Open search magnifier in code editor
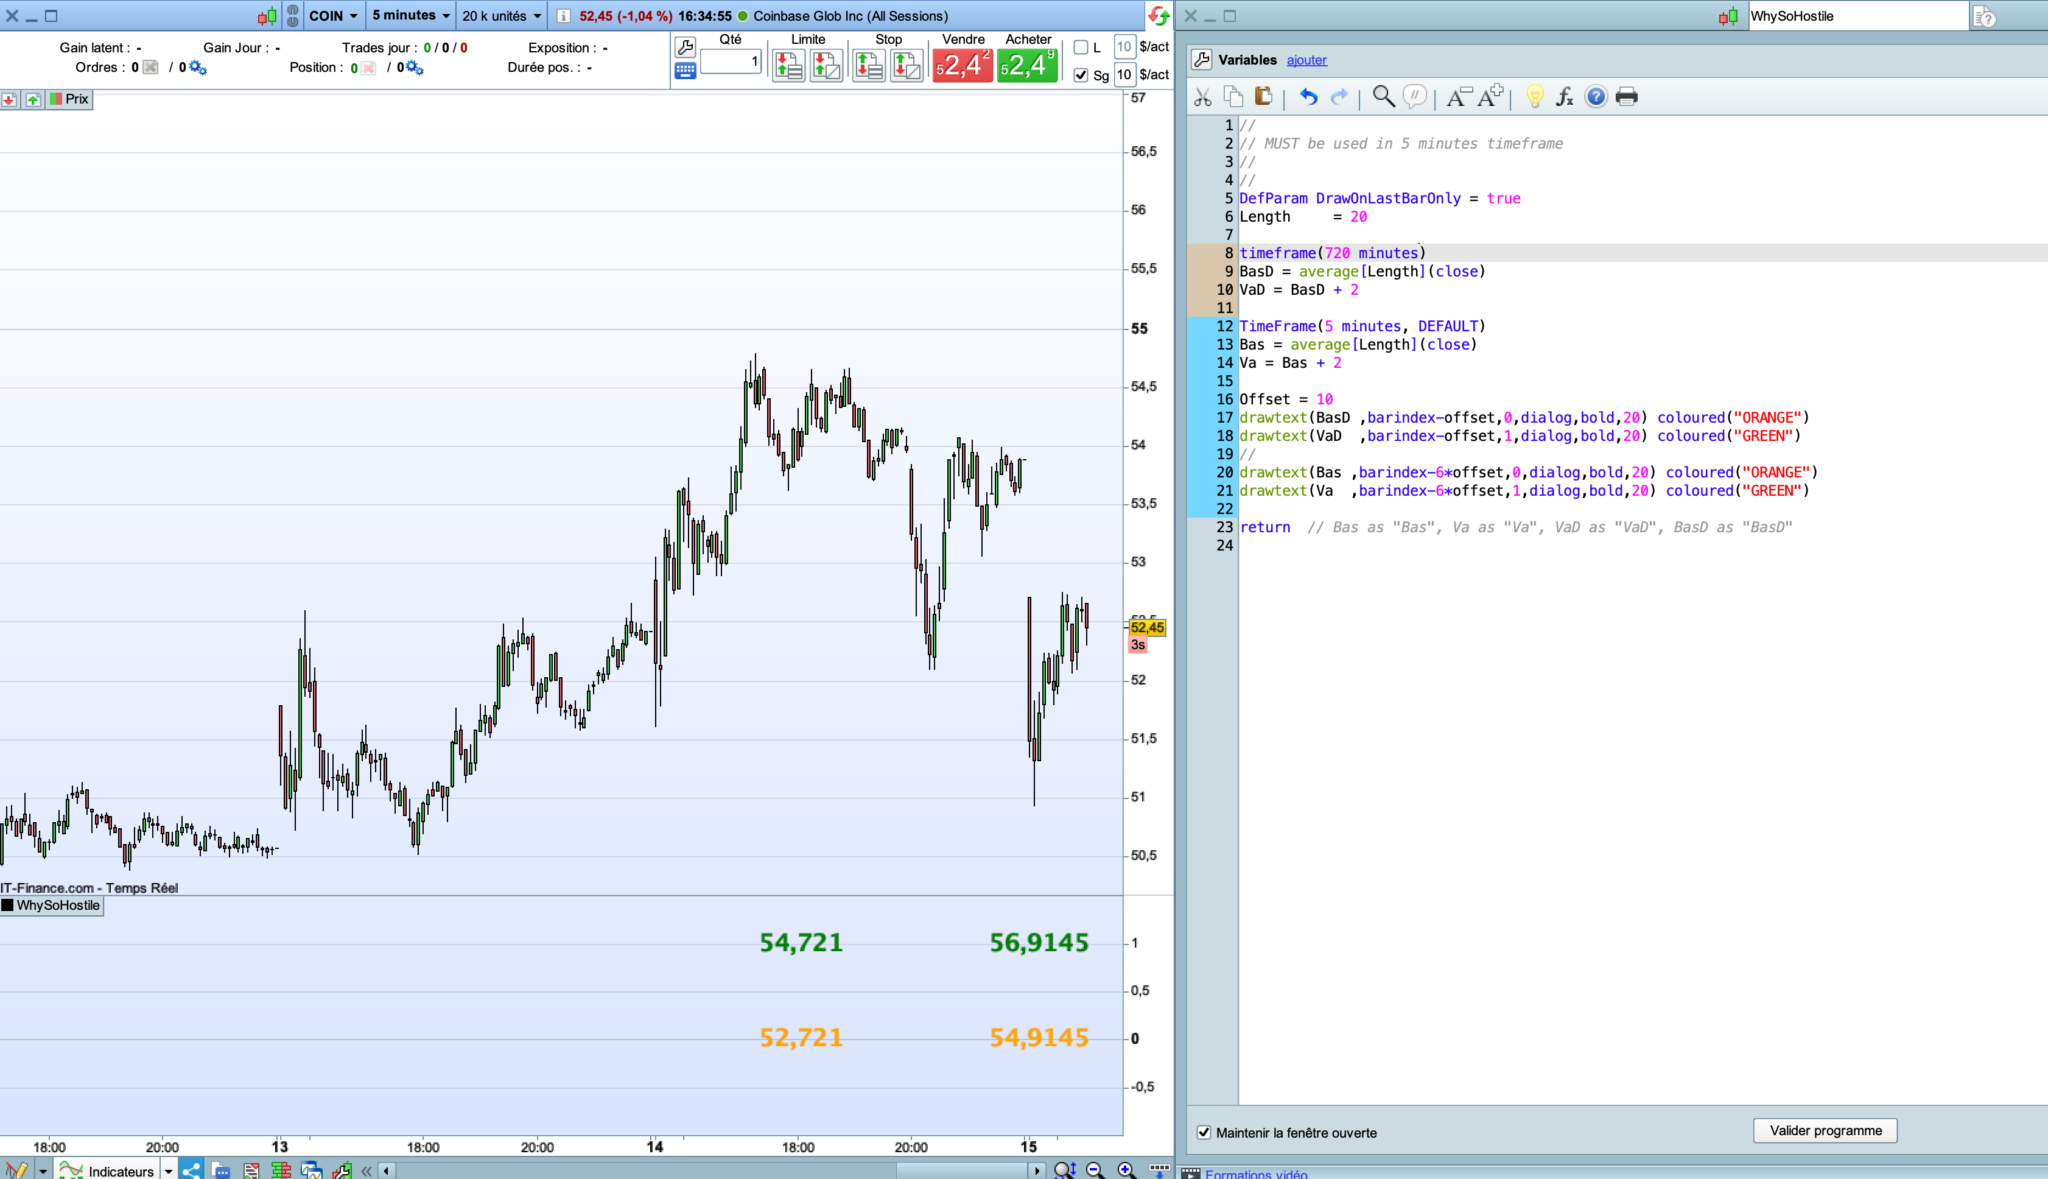2048x1179 pixels. pos(1383,96)
